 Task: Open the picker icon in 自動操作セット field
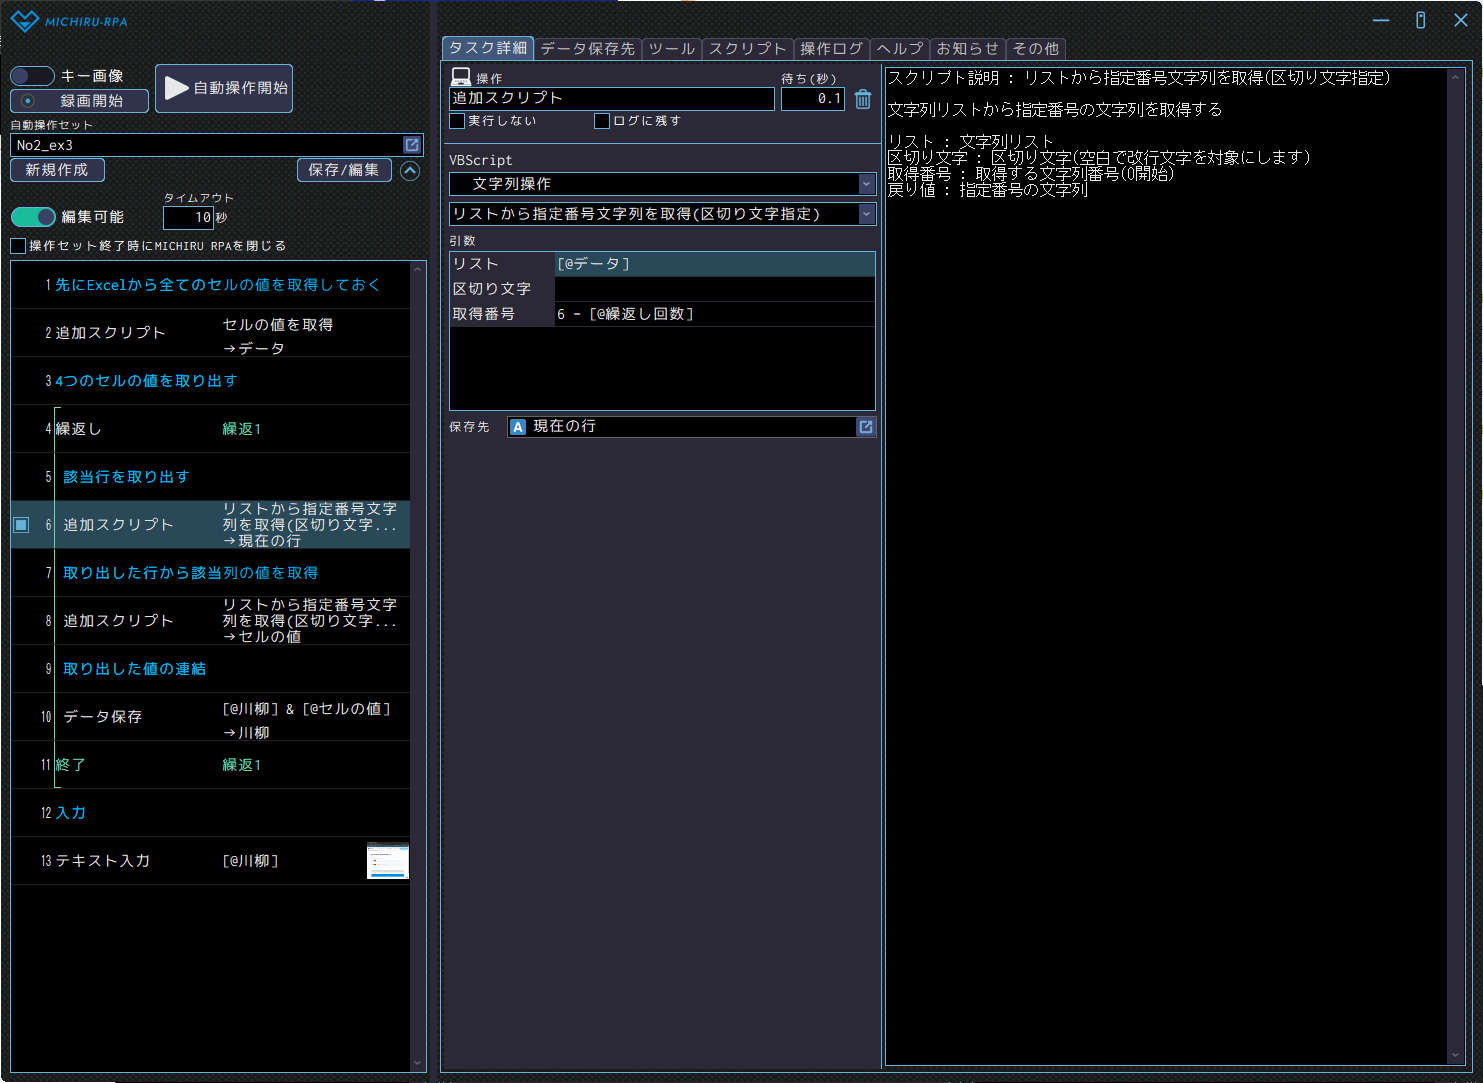point(411,145)
